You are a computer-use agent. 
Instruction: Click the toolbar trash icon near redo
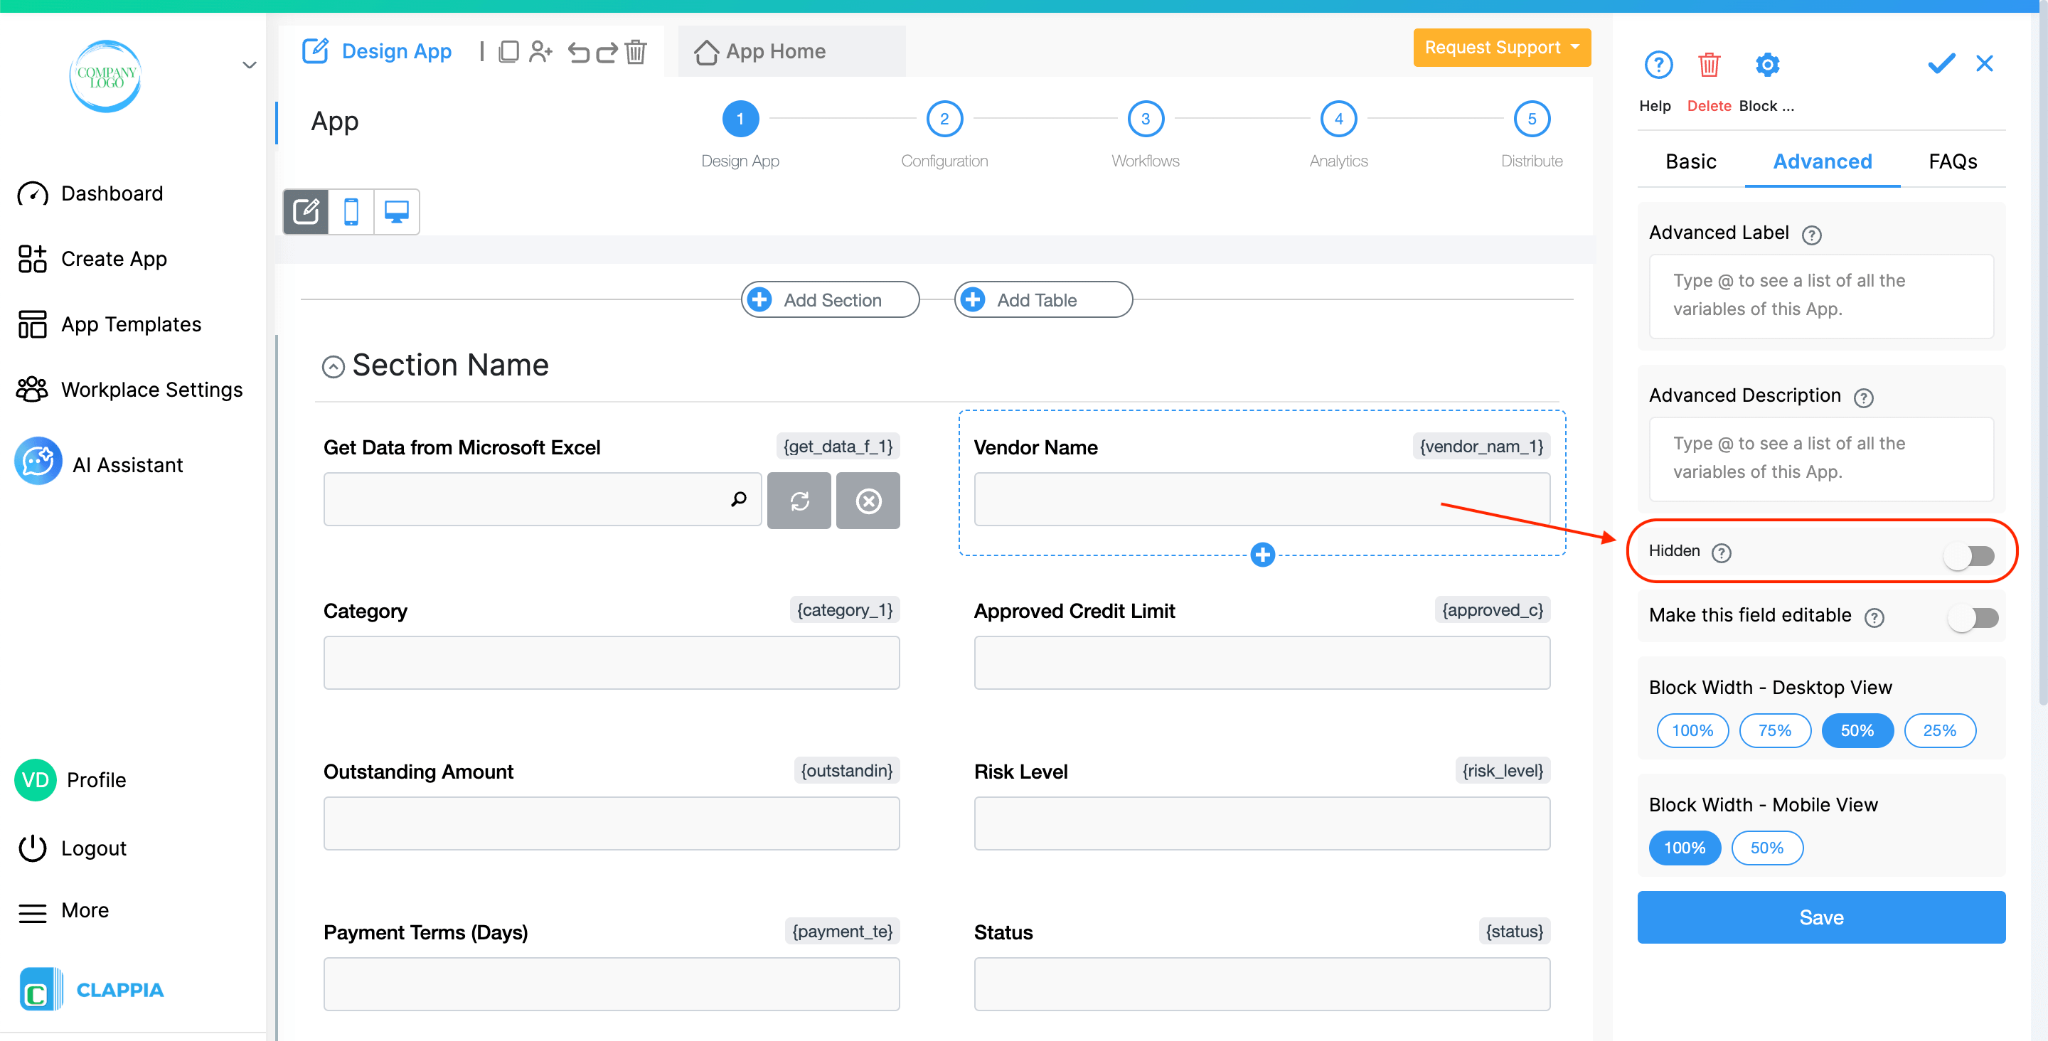pyautogui.click(x=636, y=51)
